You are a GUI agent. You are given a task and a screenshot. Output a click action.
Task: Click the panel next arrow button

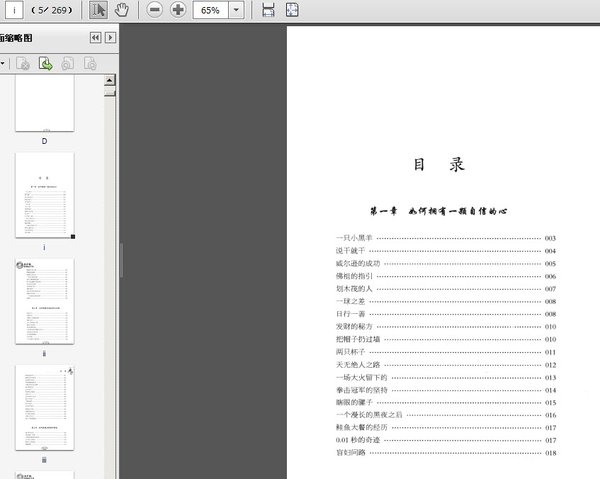pyautogui.click(x=111, y=37)
